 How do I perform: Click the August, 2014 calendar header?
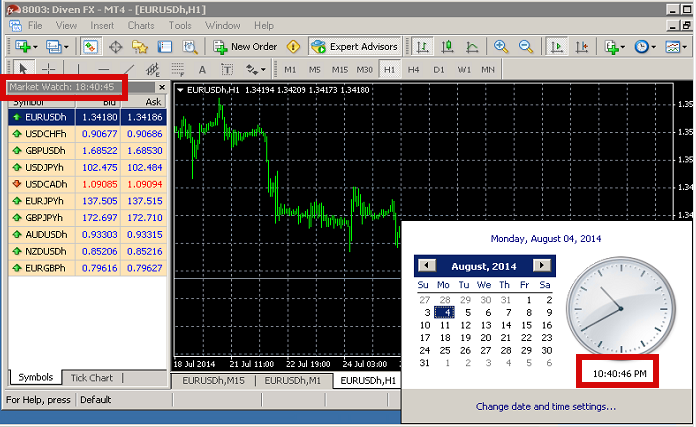point(484,266)
